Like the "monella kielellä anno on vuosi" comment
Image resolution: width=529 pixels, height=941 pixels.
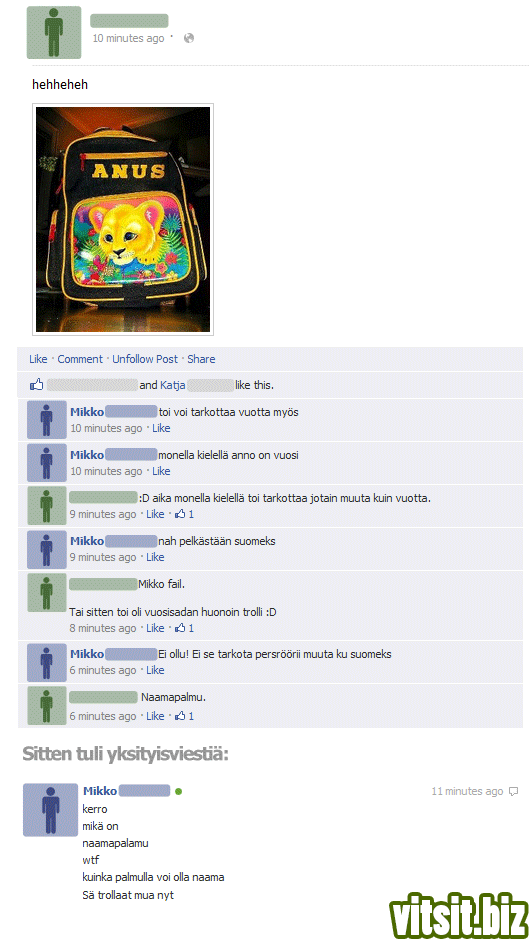[161, 471]
